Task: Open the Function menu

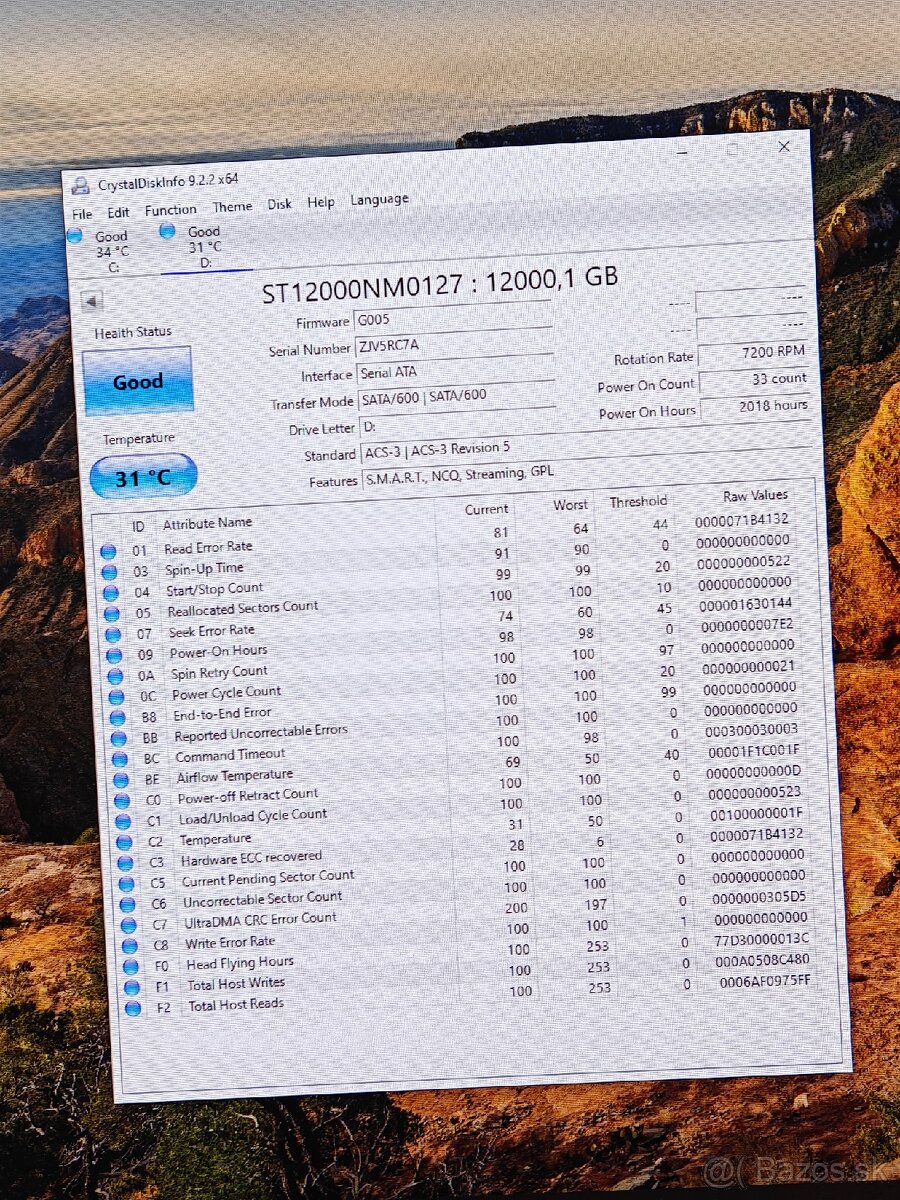Action: click(170, 209)
